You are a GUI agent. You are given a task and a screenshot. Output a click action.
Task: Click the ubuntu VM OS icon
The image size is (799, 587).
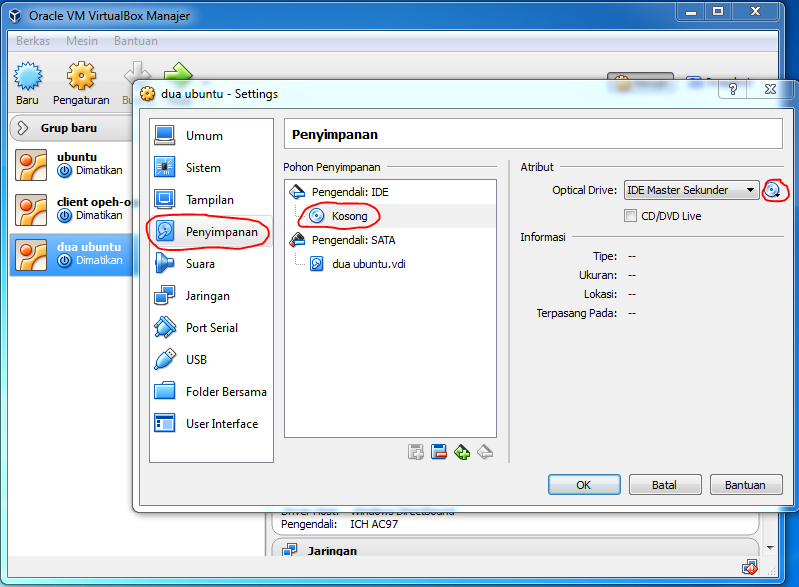pyautogui.click(x=31, y=165)
